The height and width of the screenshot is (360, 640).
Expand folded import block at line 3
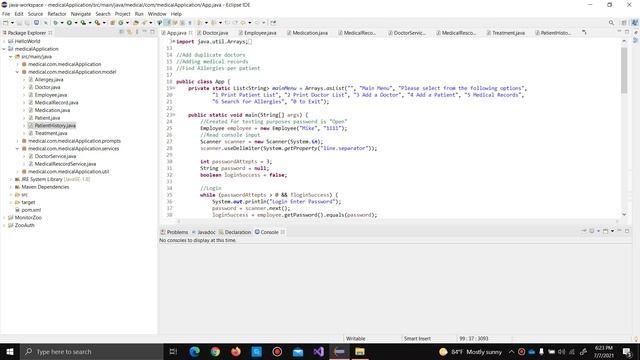tap(173, 42)
